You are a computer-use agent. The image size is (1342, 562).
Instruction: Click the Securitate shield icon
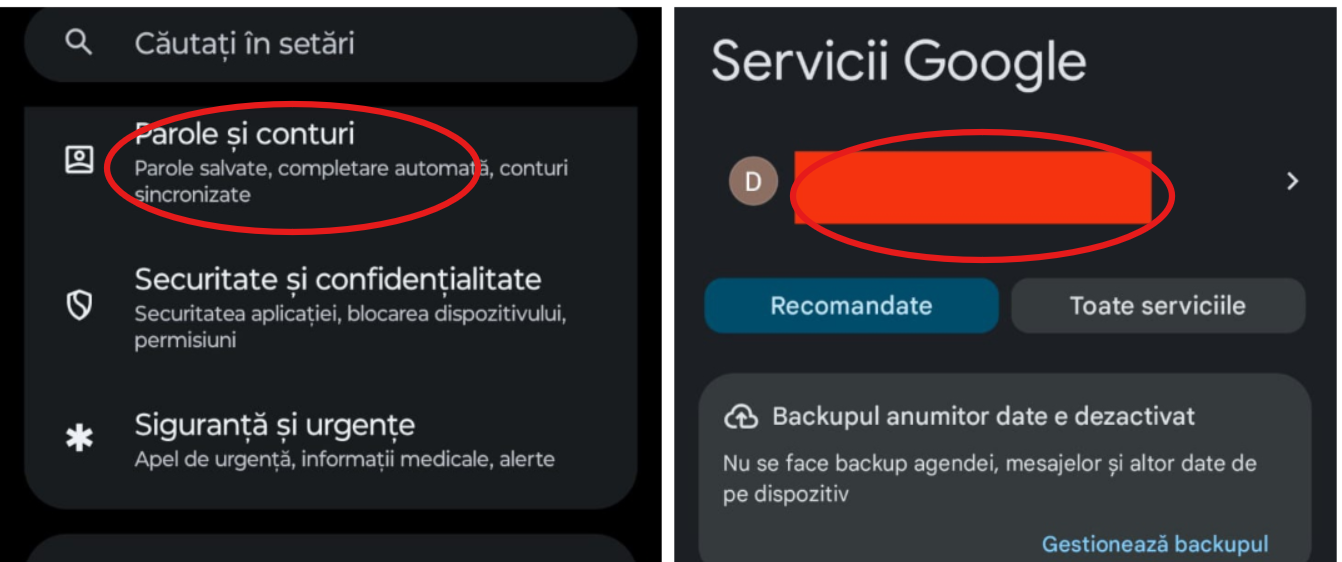[79, 306]
